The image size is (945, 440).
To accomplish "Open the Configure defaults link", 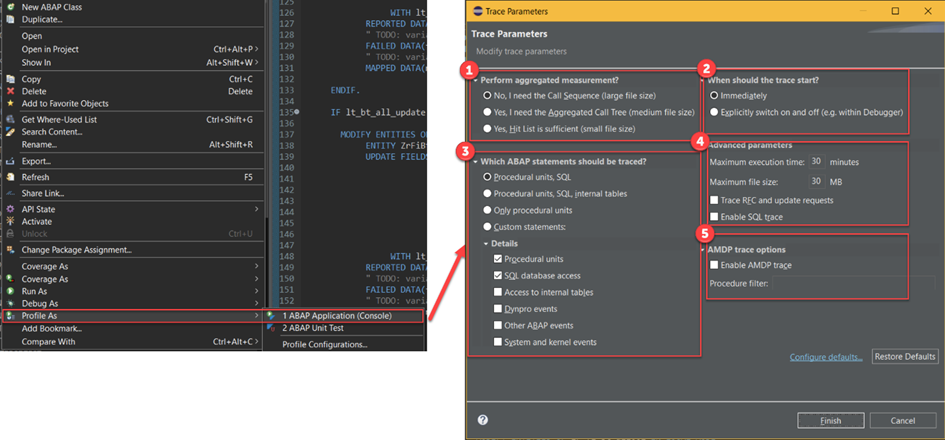I will [x=826, y=357].
